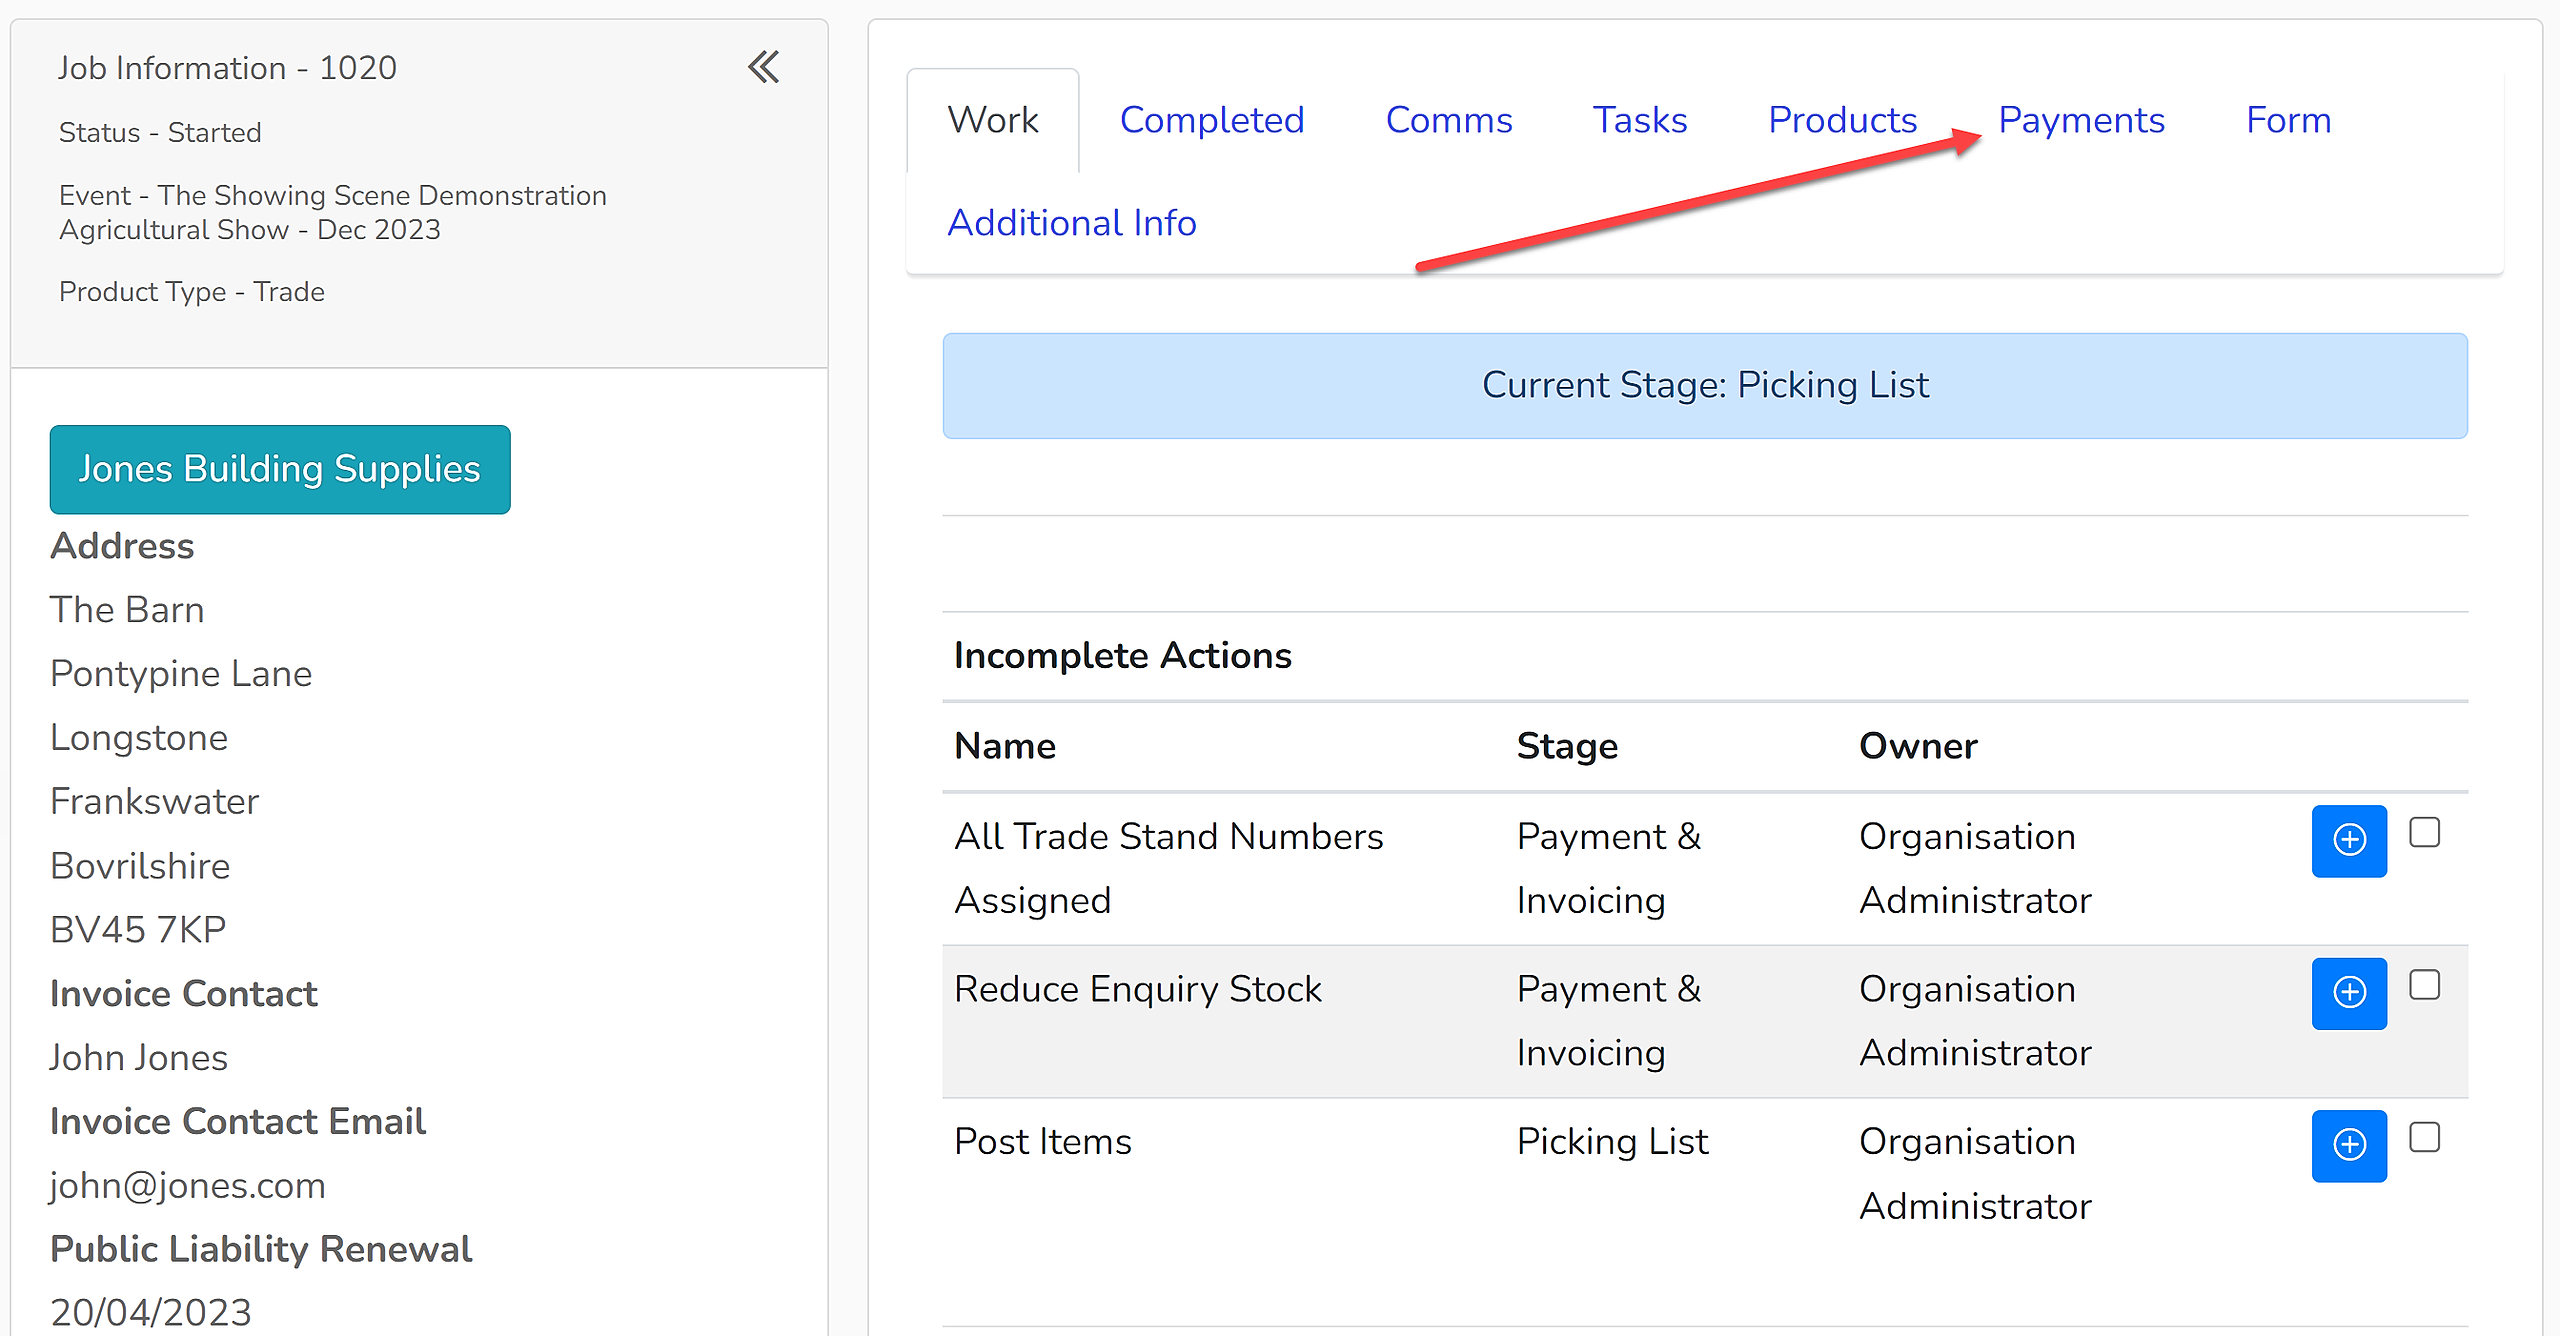Open the Form tab
2560x1336 pixels.
[2288, 120]
